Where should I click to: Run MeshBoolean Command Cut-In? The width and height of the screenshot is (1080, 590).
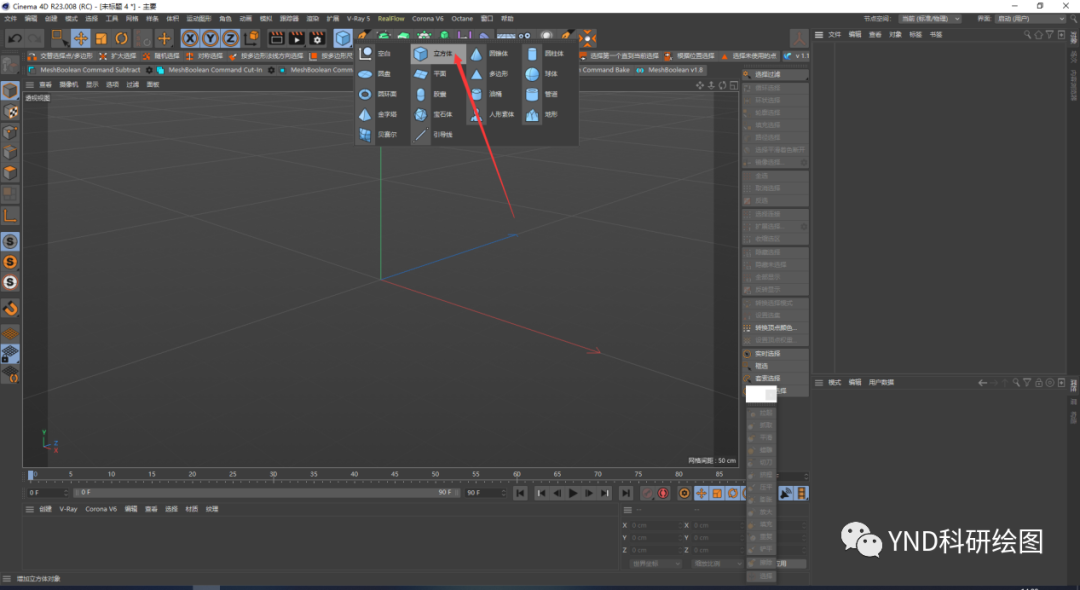point(209,70)
